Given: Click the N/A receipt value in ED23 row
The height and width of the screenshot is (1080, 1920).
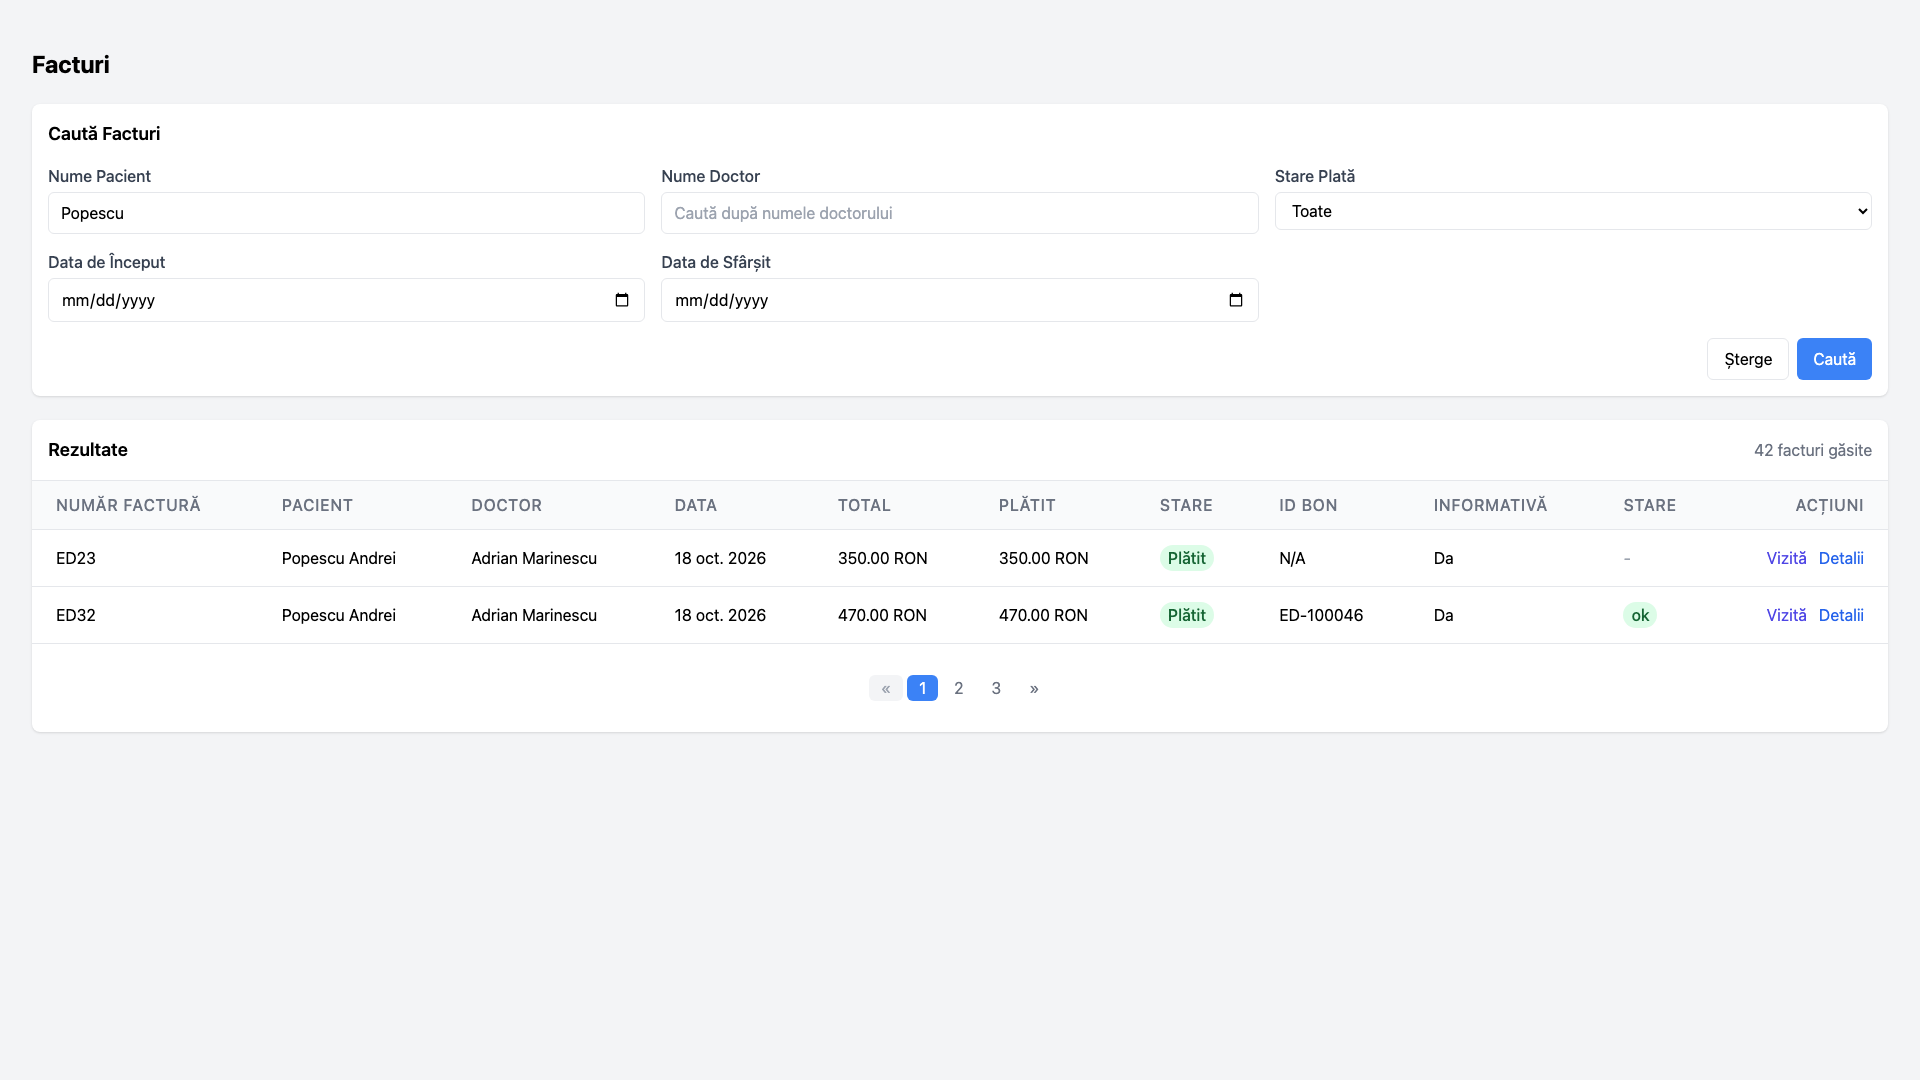Looking at the screenshot, I should pos(1292,558).
